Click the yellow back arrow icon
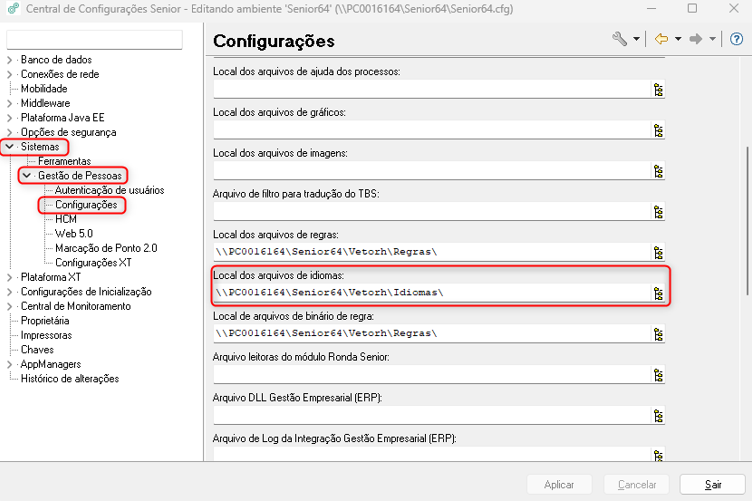 point(662,39)
